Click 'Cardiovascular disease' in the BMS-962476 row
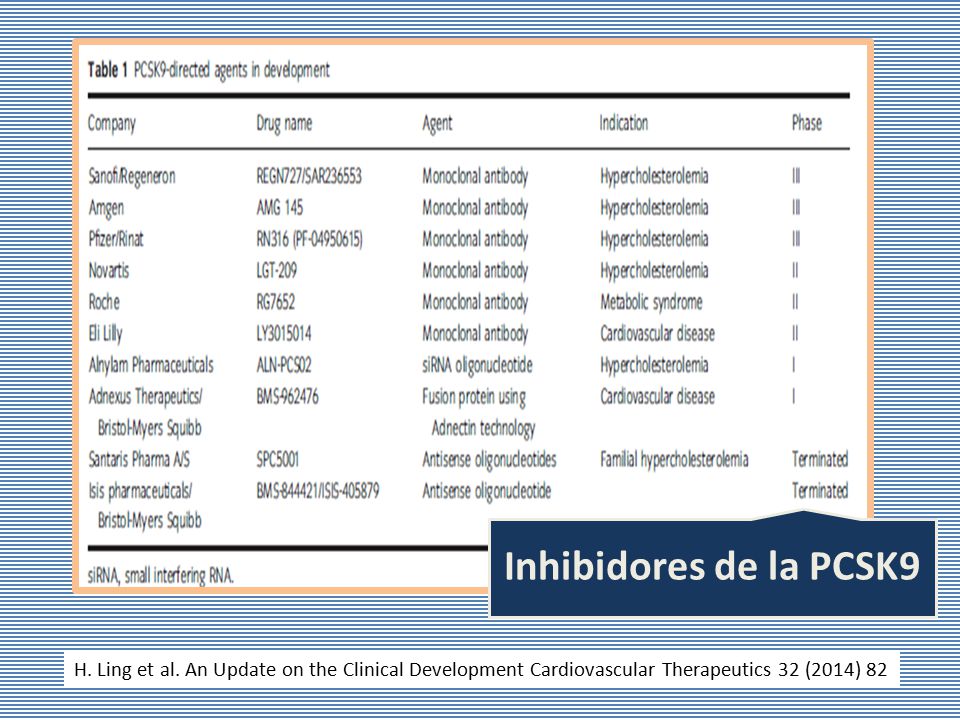960x720 pixels. point(657,397)
